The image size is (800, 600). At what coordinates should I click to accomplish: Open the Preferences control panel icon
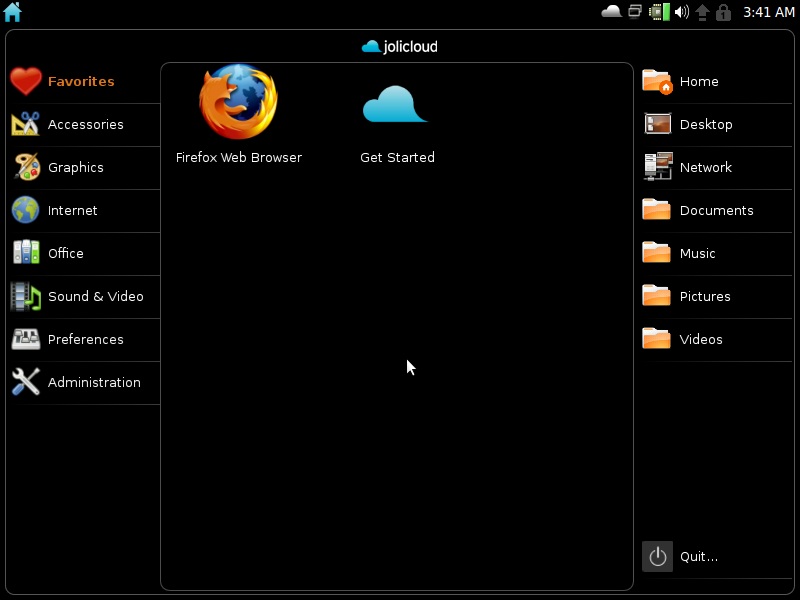pos(26,339)
